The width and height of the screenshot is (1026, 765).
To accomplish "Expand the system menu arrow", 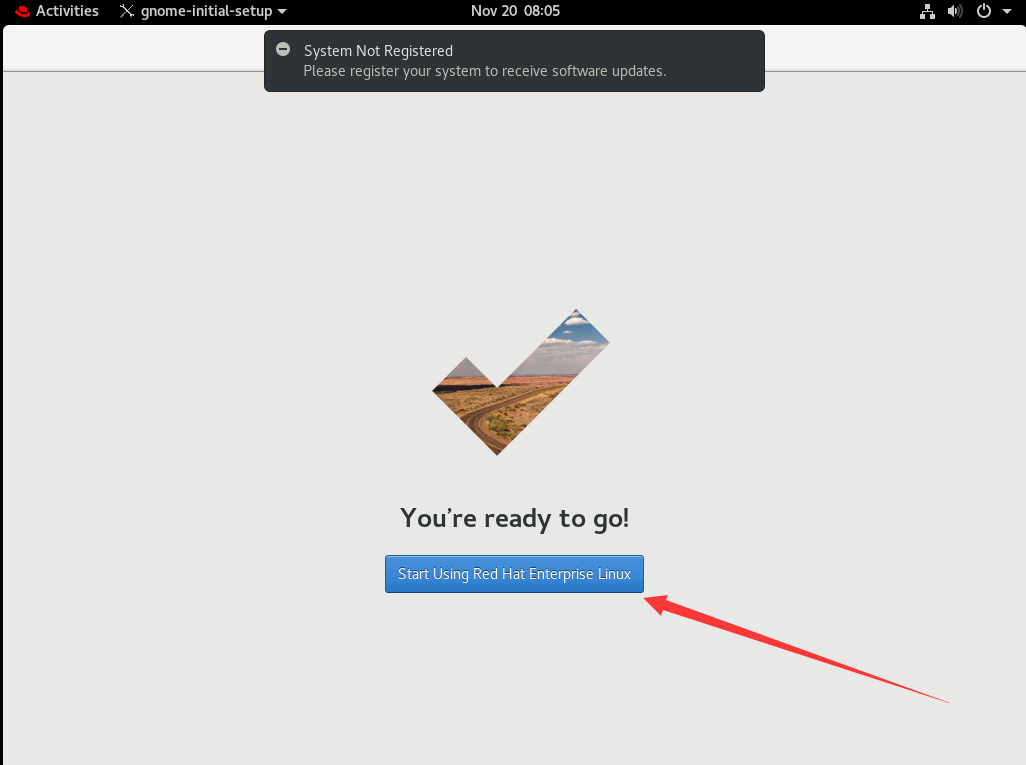I will coord(1007,11).
